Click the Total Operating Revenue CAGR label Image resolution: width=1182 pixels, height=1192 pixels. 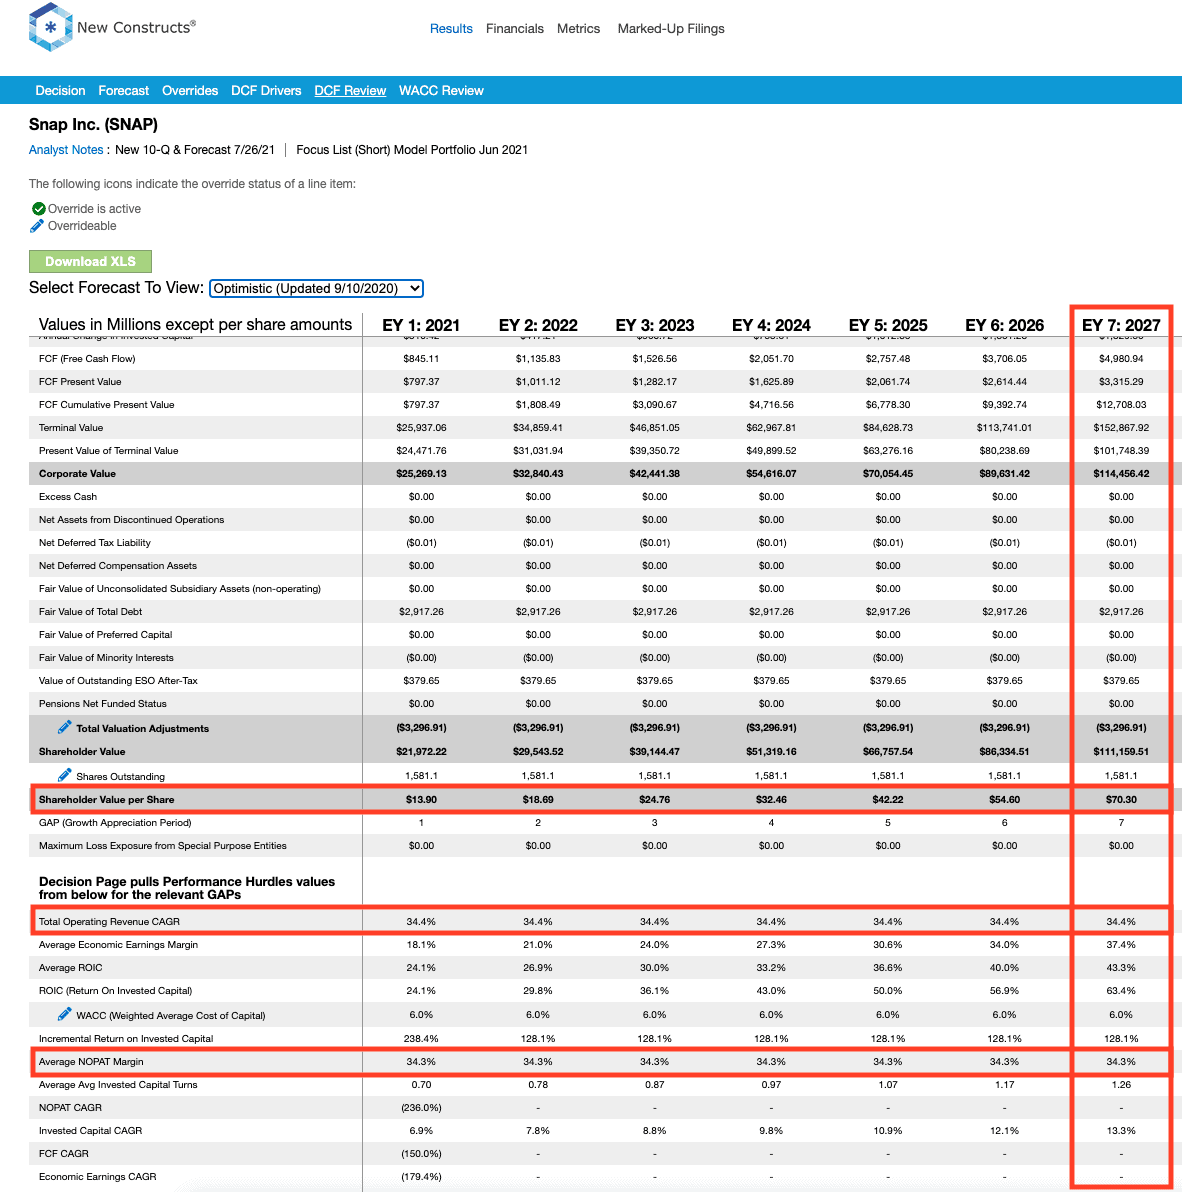[109, 921]
